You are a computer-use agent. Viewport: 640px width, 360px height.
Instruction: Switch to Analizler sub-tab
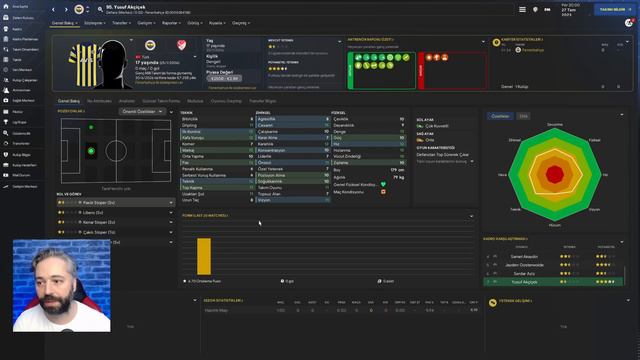[x=127, y=101]
